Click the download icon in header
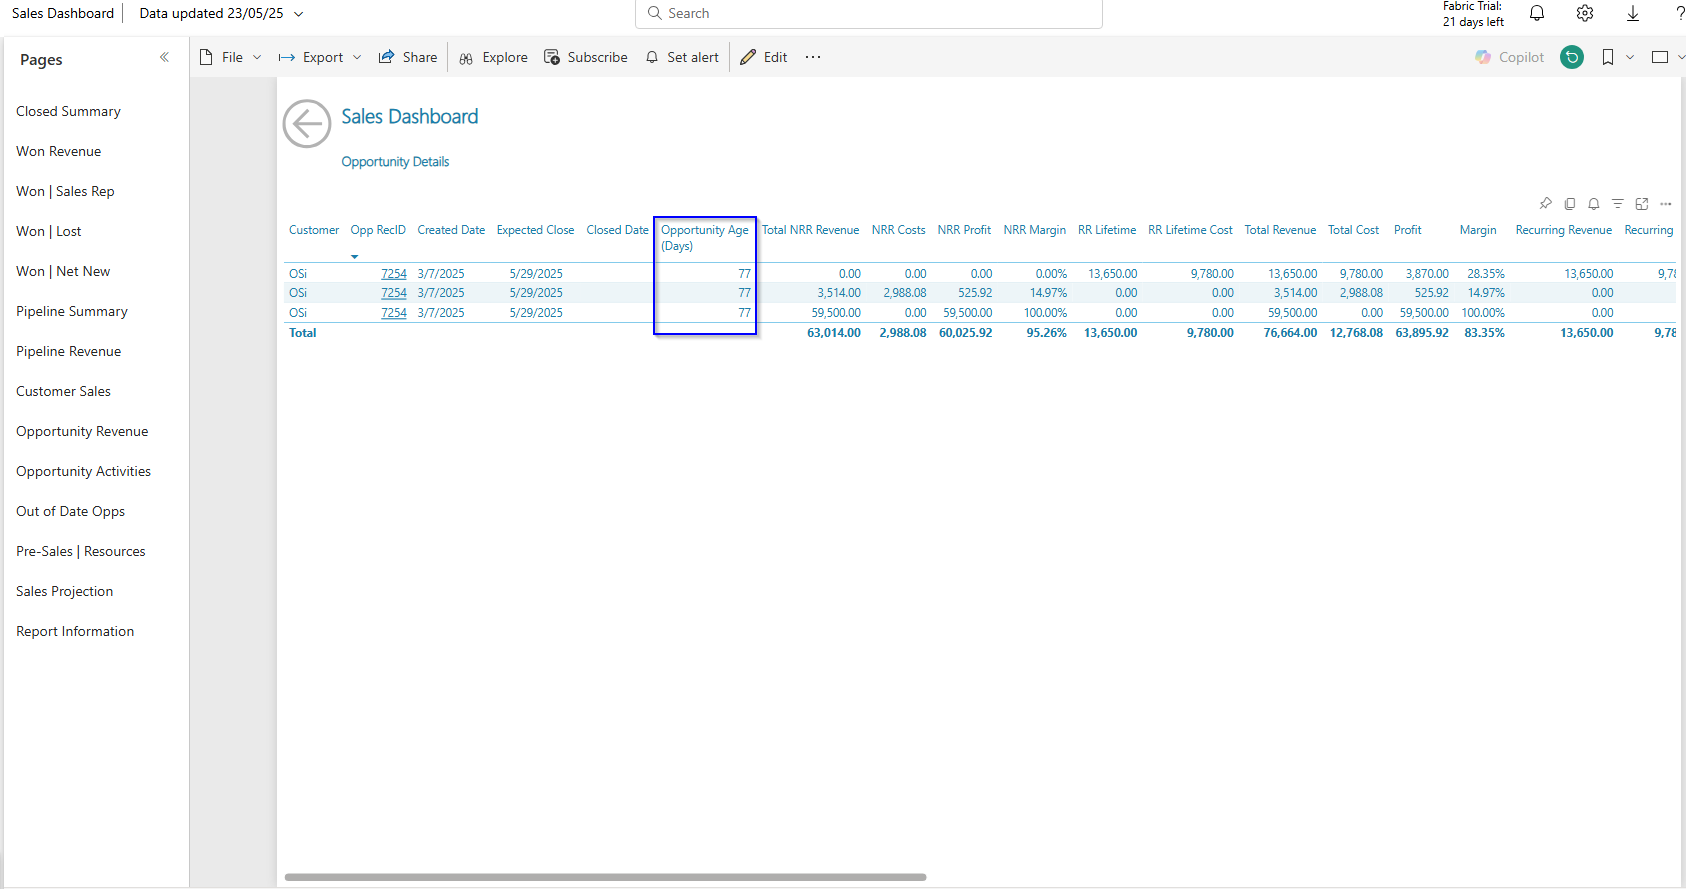Image resolution: width=1686 pixels, height=889 pixels. click(1633, 13)
